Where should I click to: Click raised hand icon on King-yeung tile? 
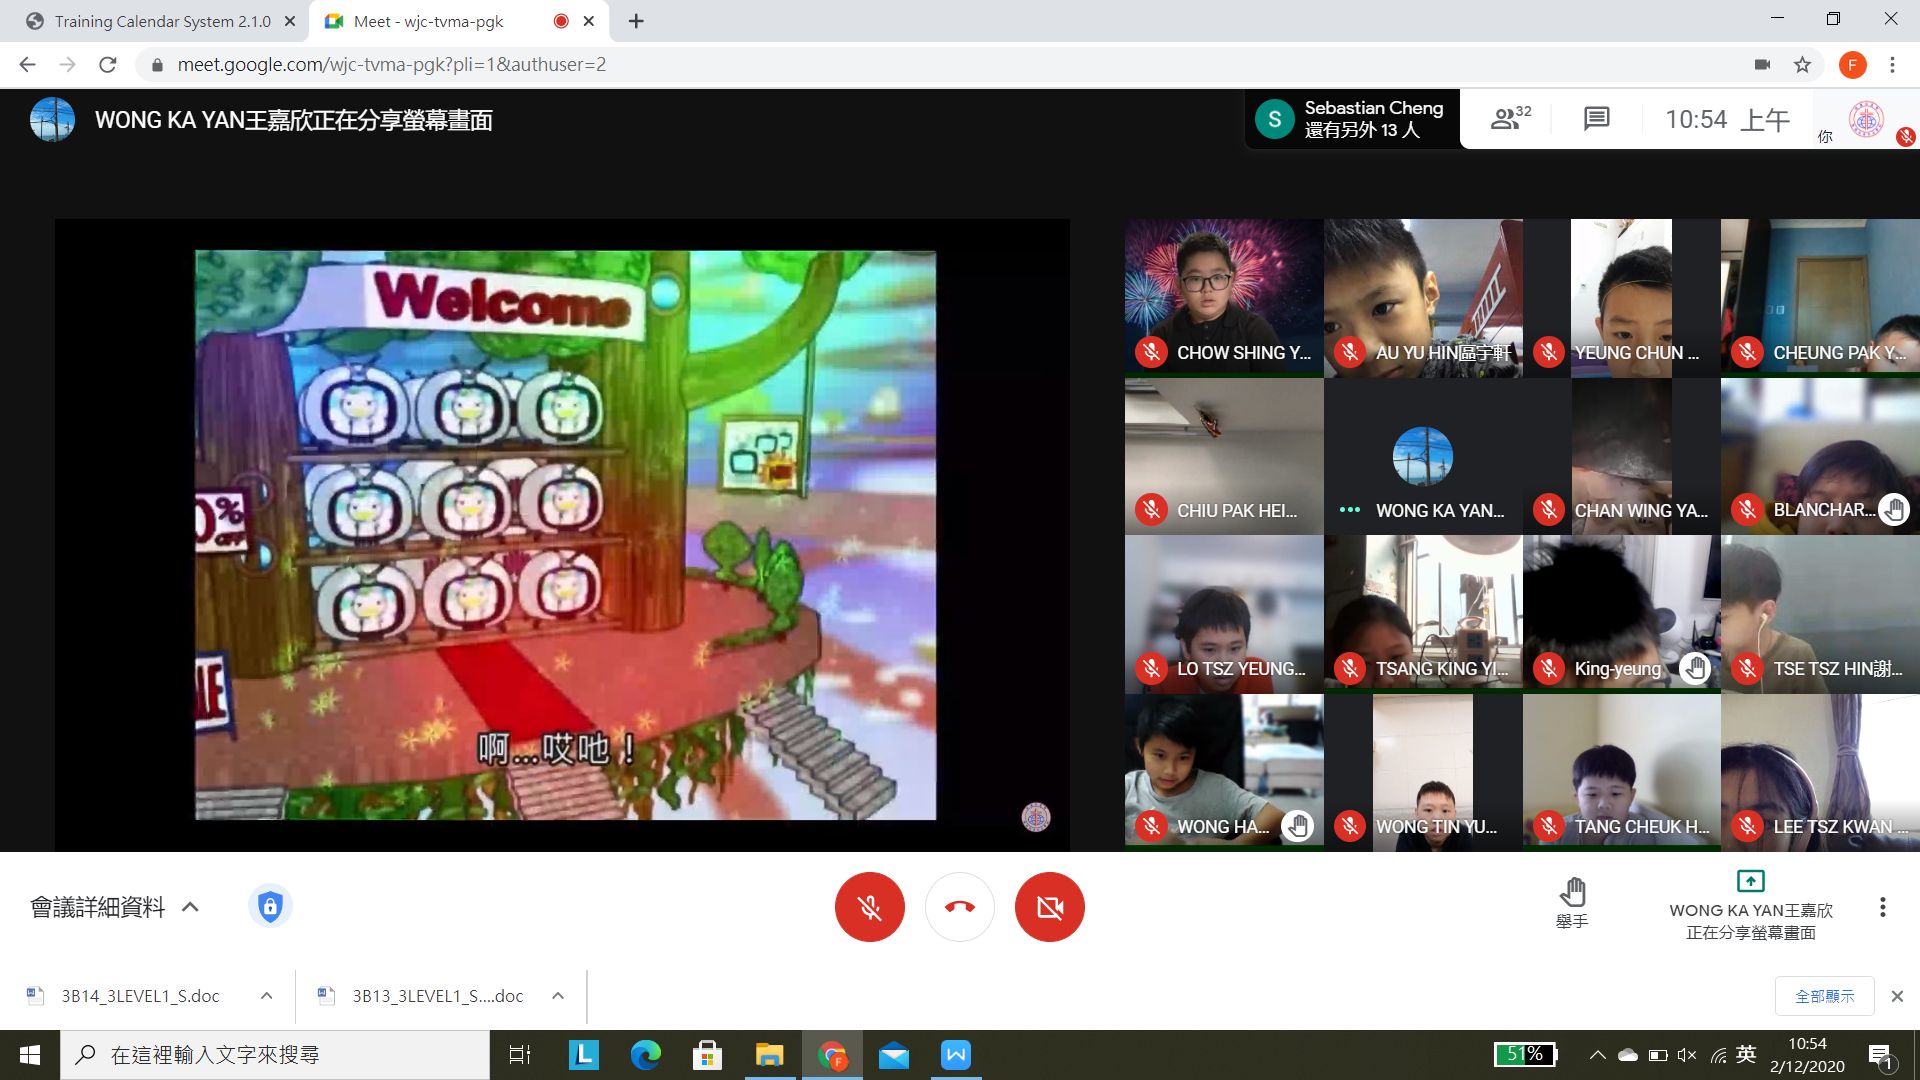[1694, 668]
